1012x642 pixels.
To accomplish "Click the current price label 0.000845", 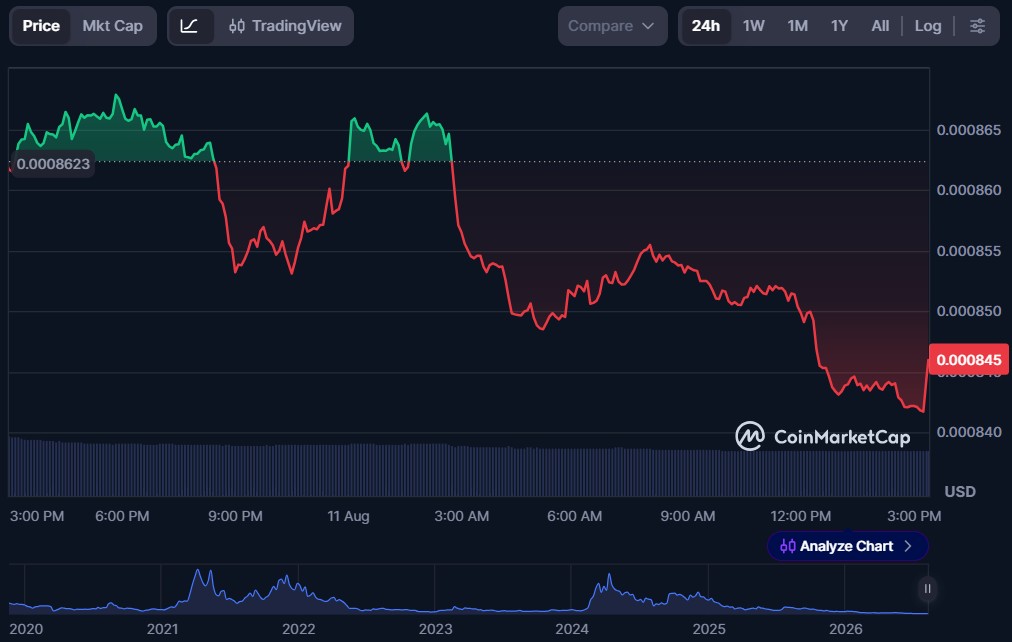I will [968, 359].
